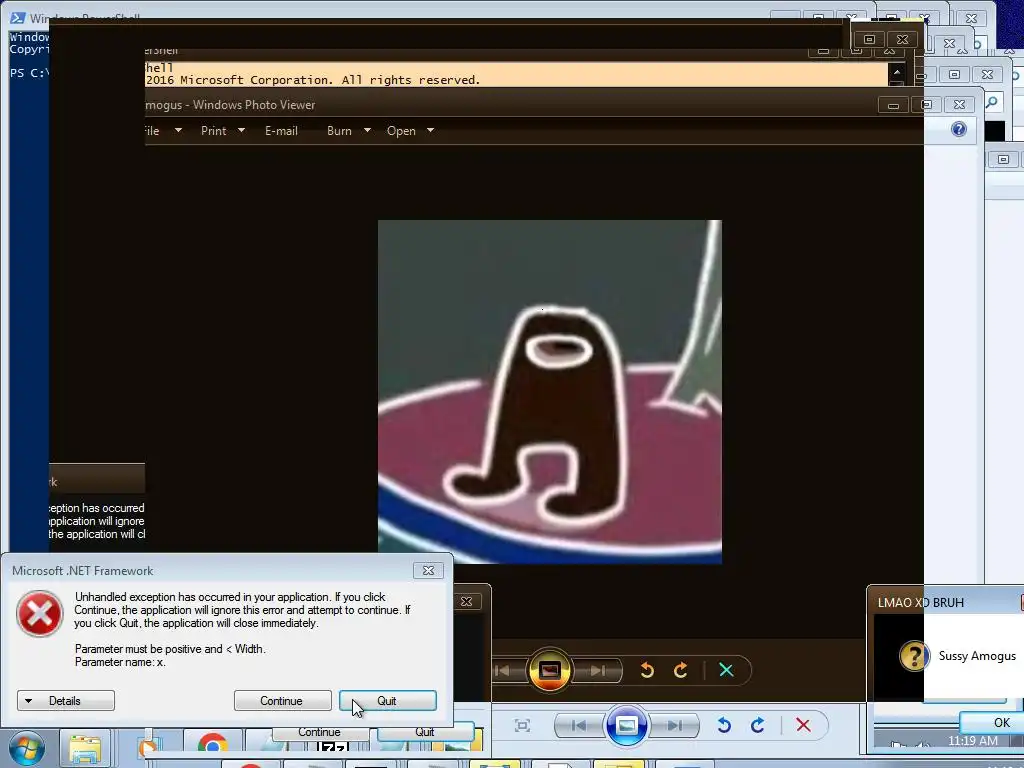1024x768 pixels.
Task: Go to previous image in dark Photo Viewer
Action: (x=503, y=671)
